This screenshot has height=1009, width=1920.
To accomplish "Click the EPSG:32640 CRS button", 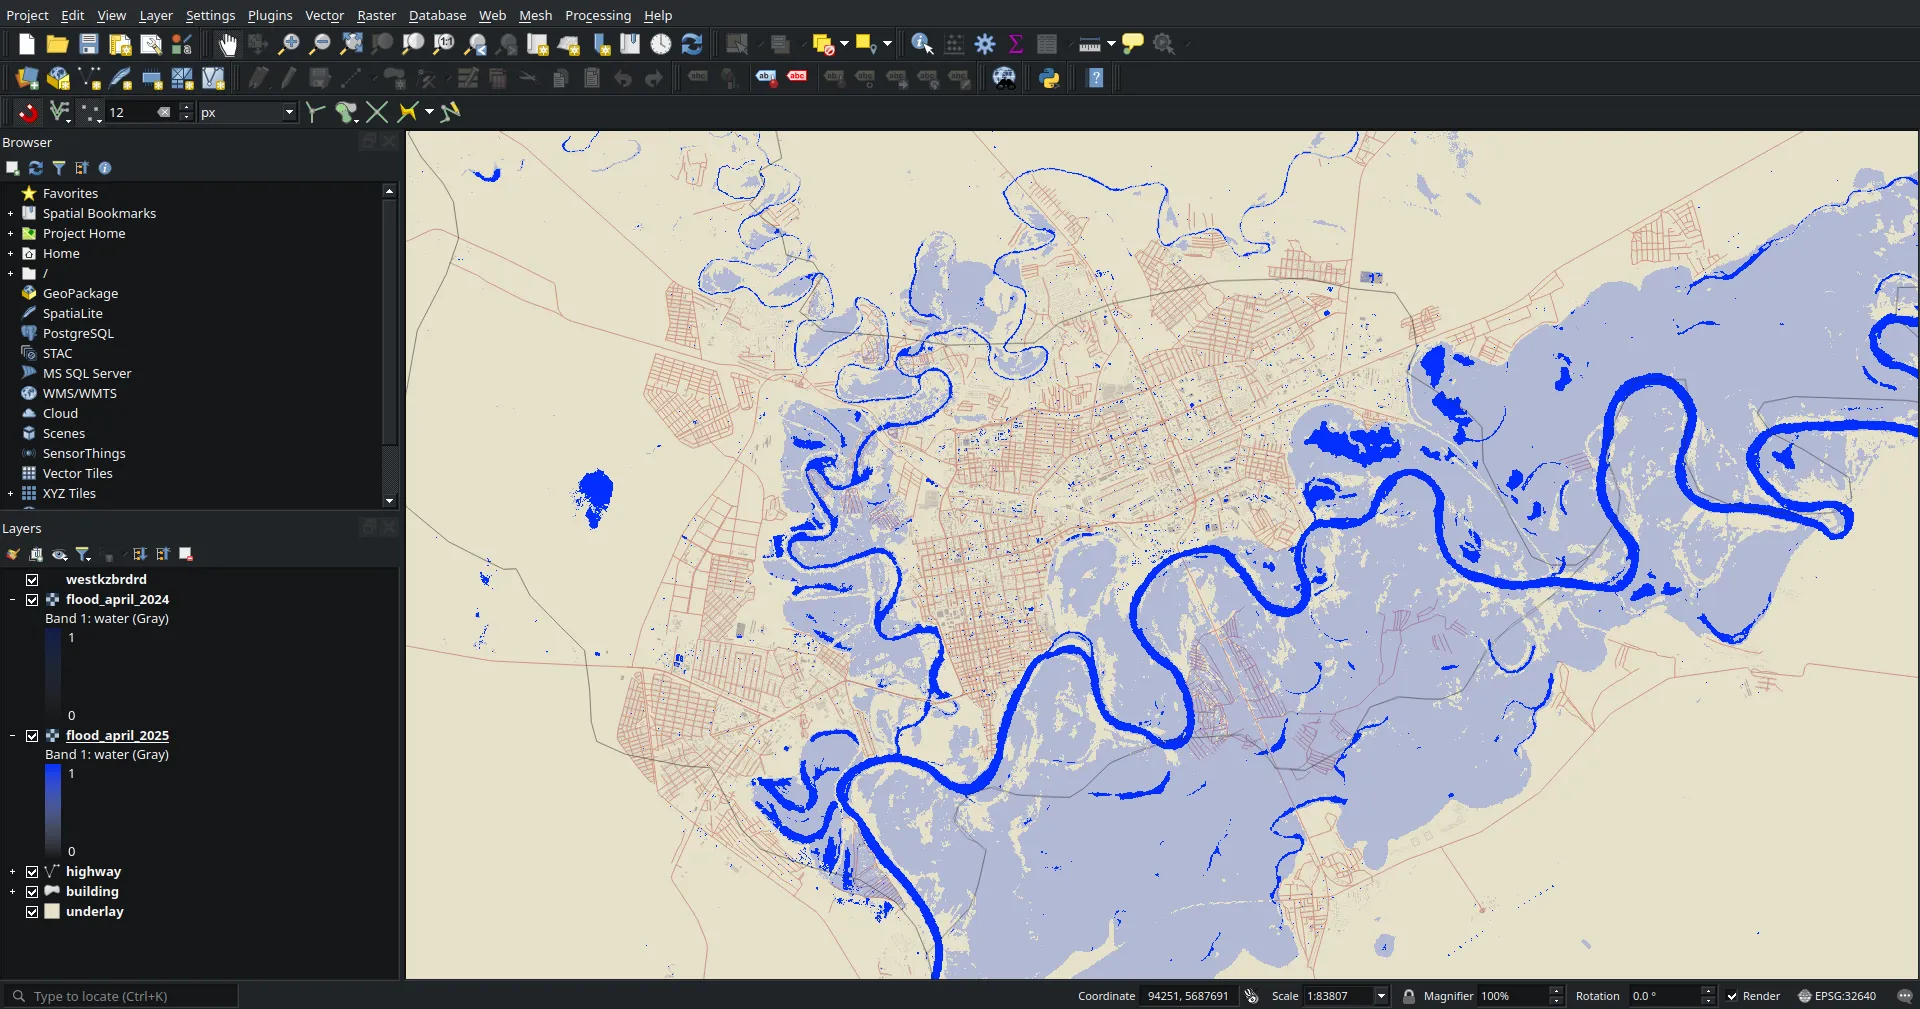I will [1837, 996].
